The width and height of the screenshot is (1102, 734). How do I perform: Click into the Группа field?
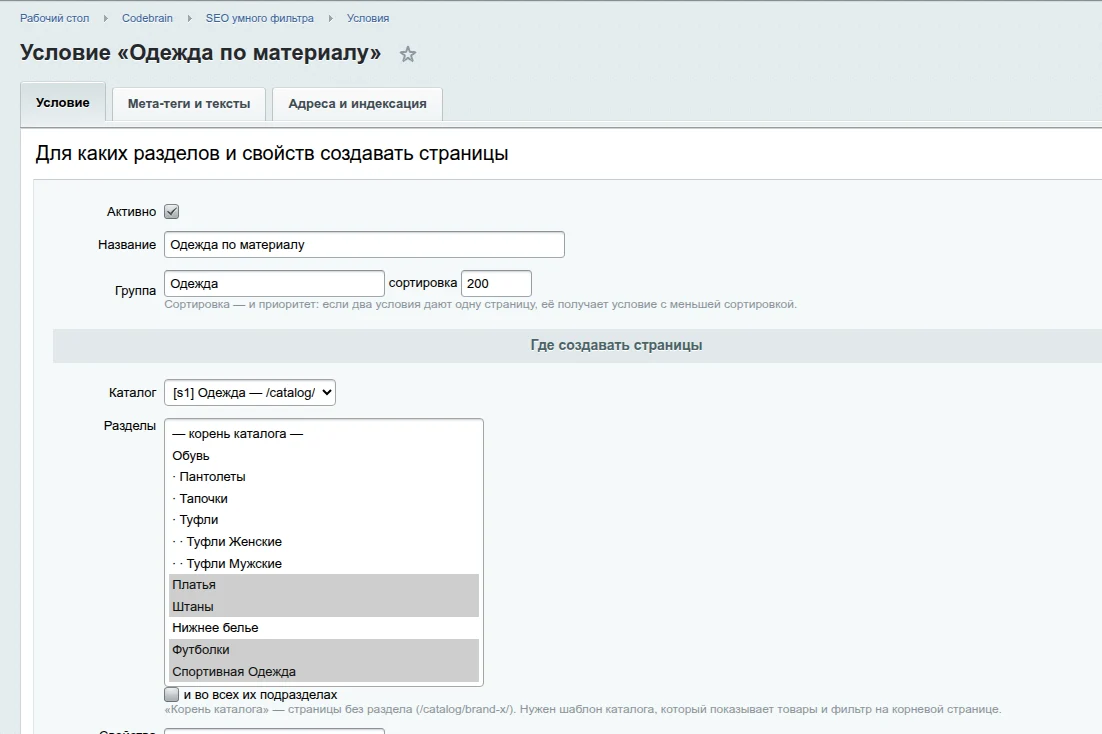(274, 283)
